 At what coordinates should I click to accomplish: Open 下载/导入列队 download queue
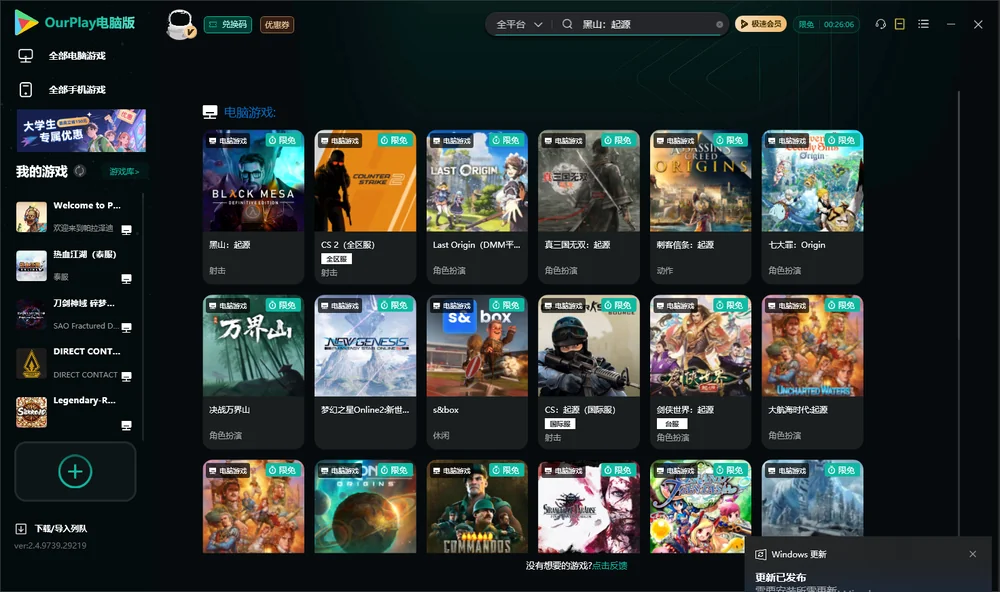tap(52, 528)
